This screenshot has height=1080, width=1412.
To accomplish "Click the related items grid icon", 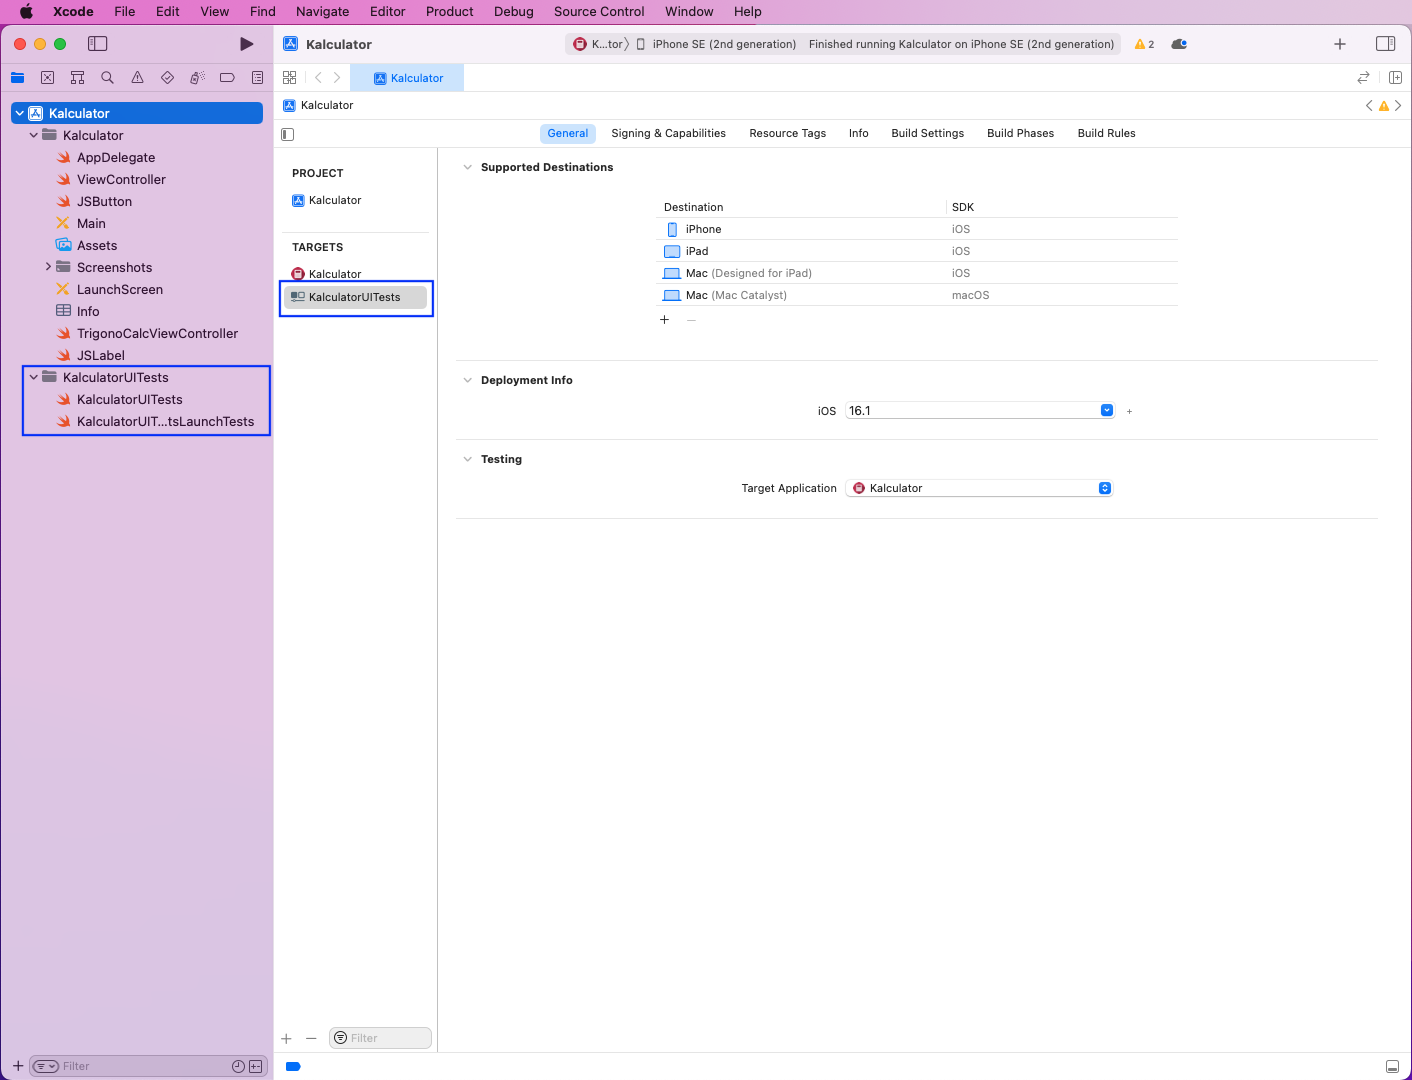I will 290,78.
